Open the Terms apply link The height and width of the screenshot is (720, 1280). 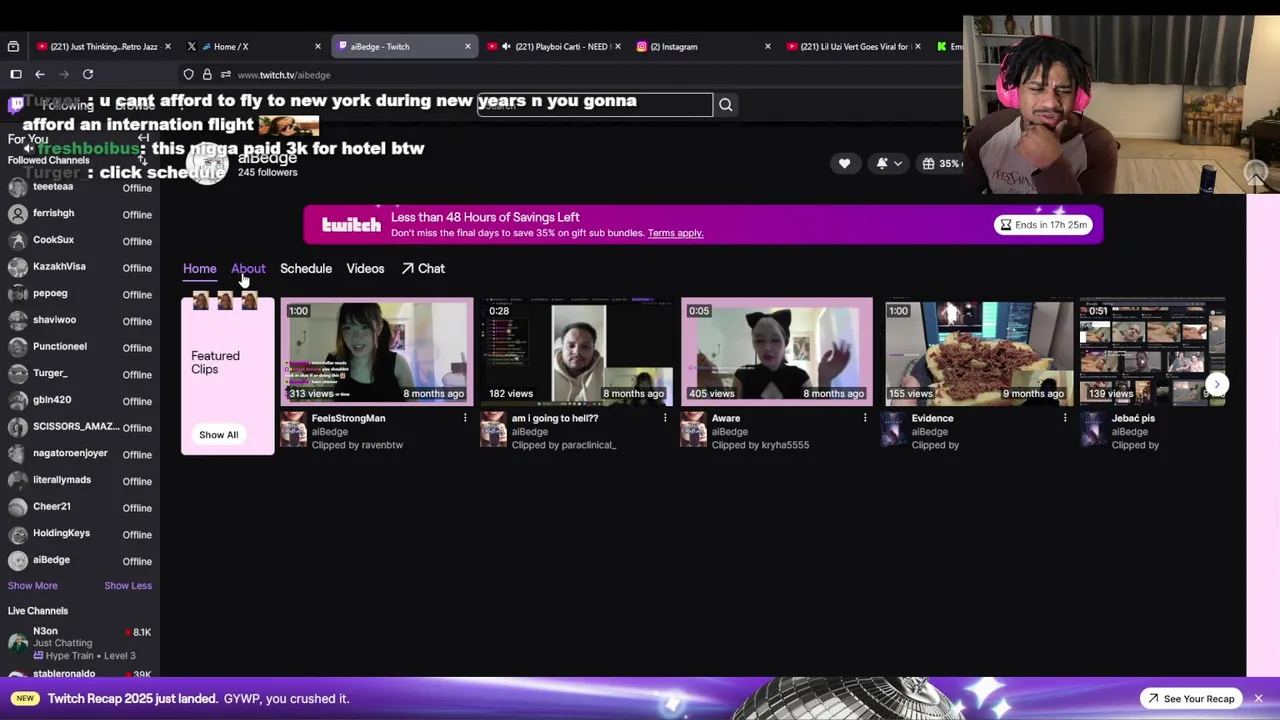(x=675, y=233)
